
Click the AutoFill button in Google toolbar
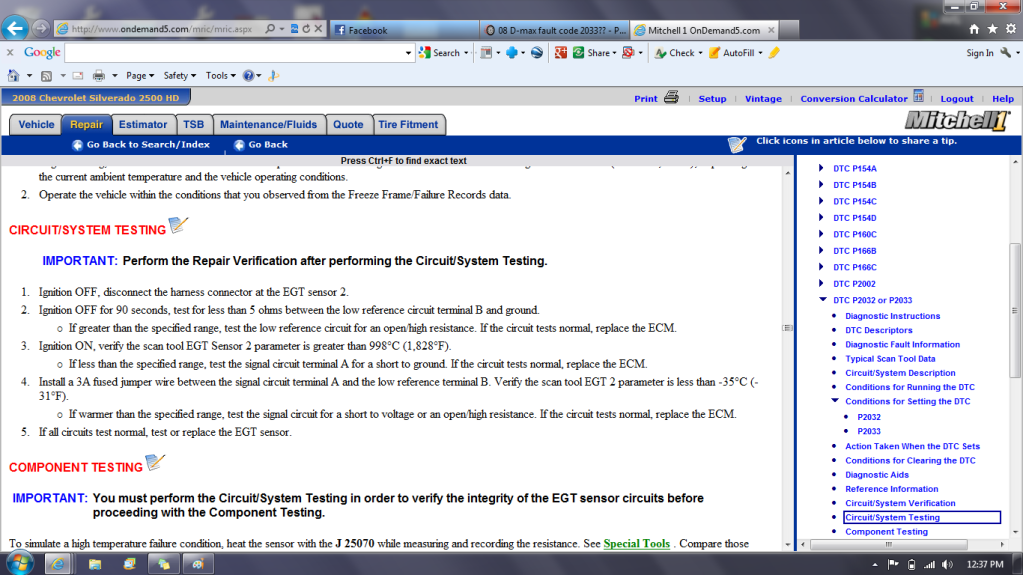735,53
